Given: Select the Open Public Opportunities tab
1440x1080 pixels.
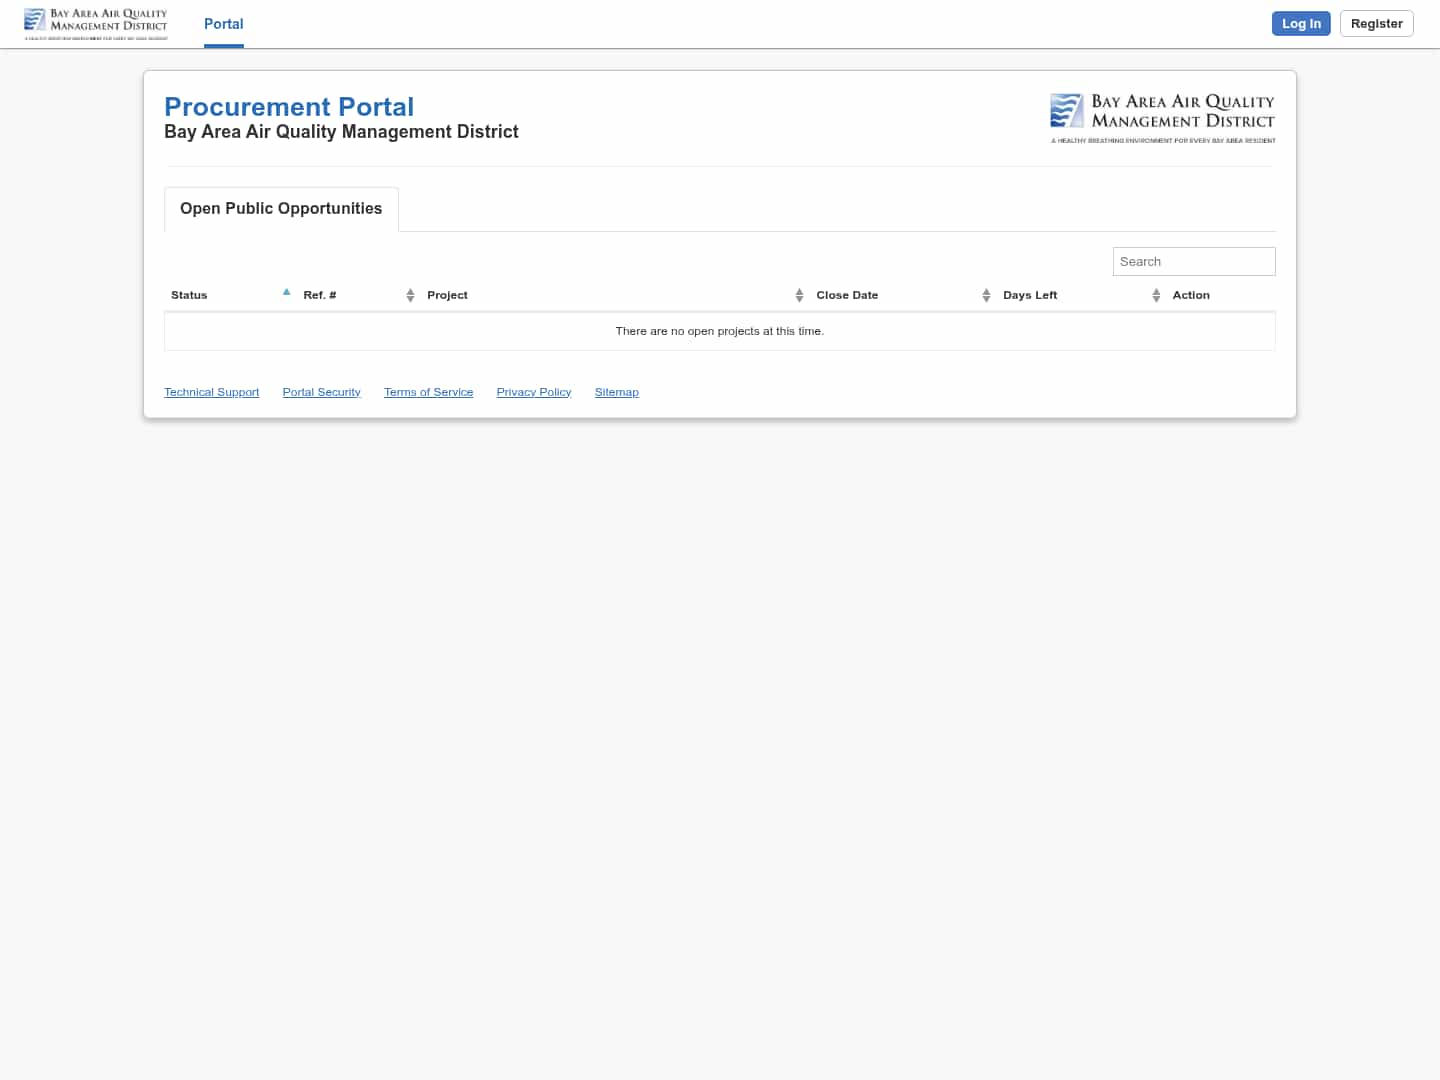Looking at the screenshot, I should pos(281,209).
